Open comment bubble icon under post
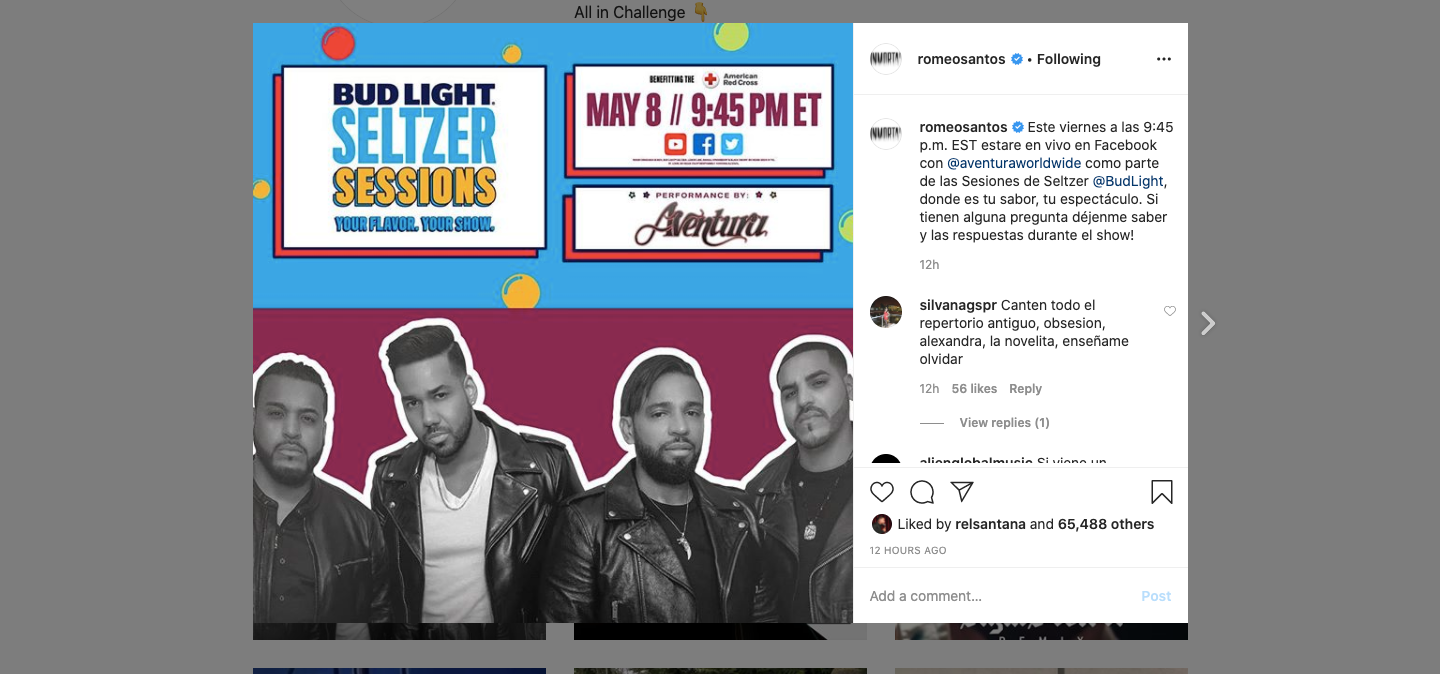 pos(922,492)
